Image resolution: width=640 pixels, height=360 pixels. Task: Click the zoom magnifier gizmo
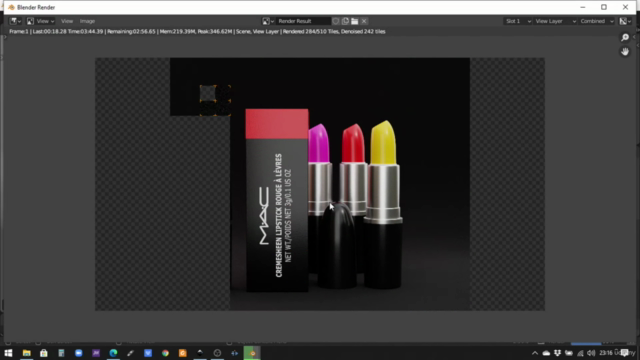(x=625, y=38)
